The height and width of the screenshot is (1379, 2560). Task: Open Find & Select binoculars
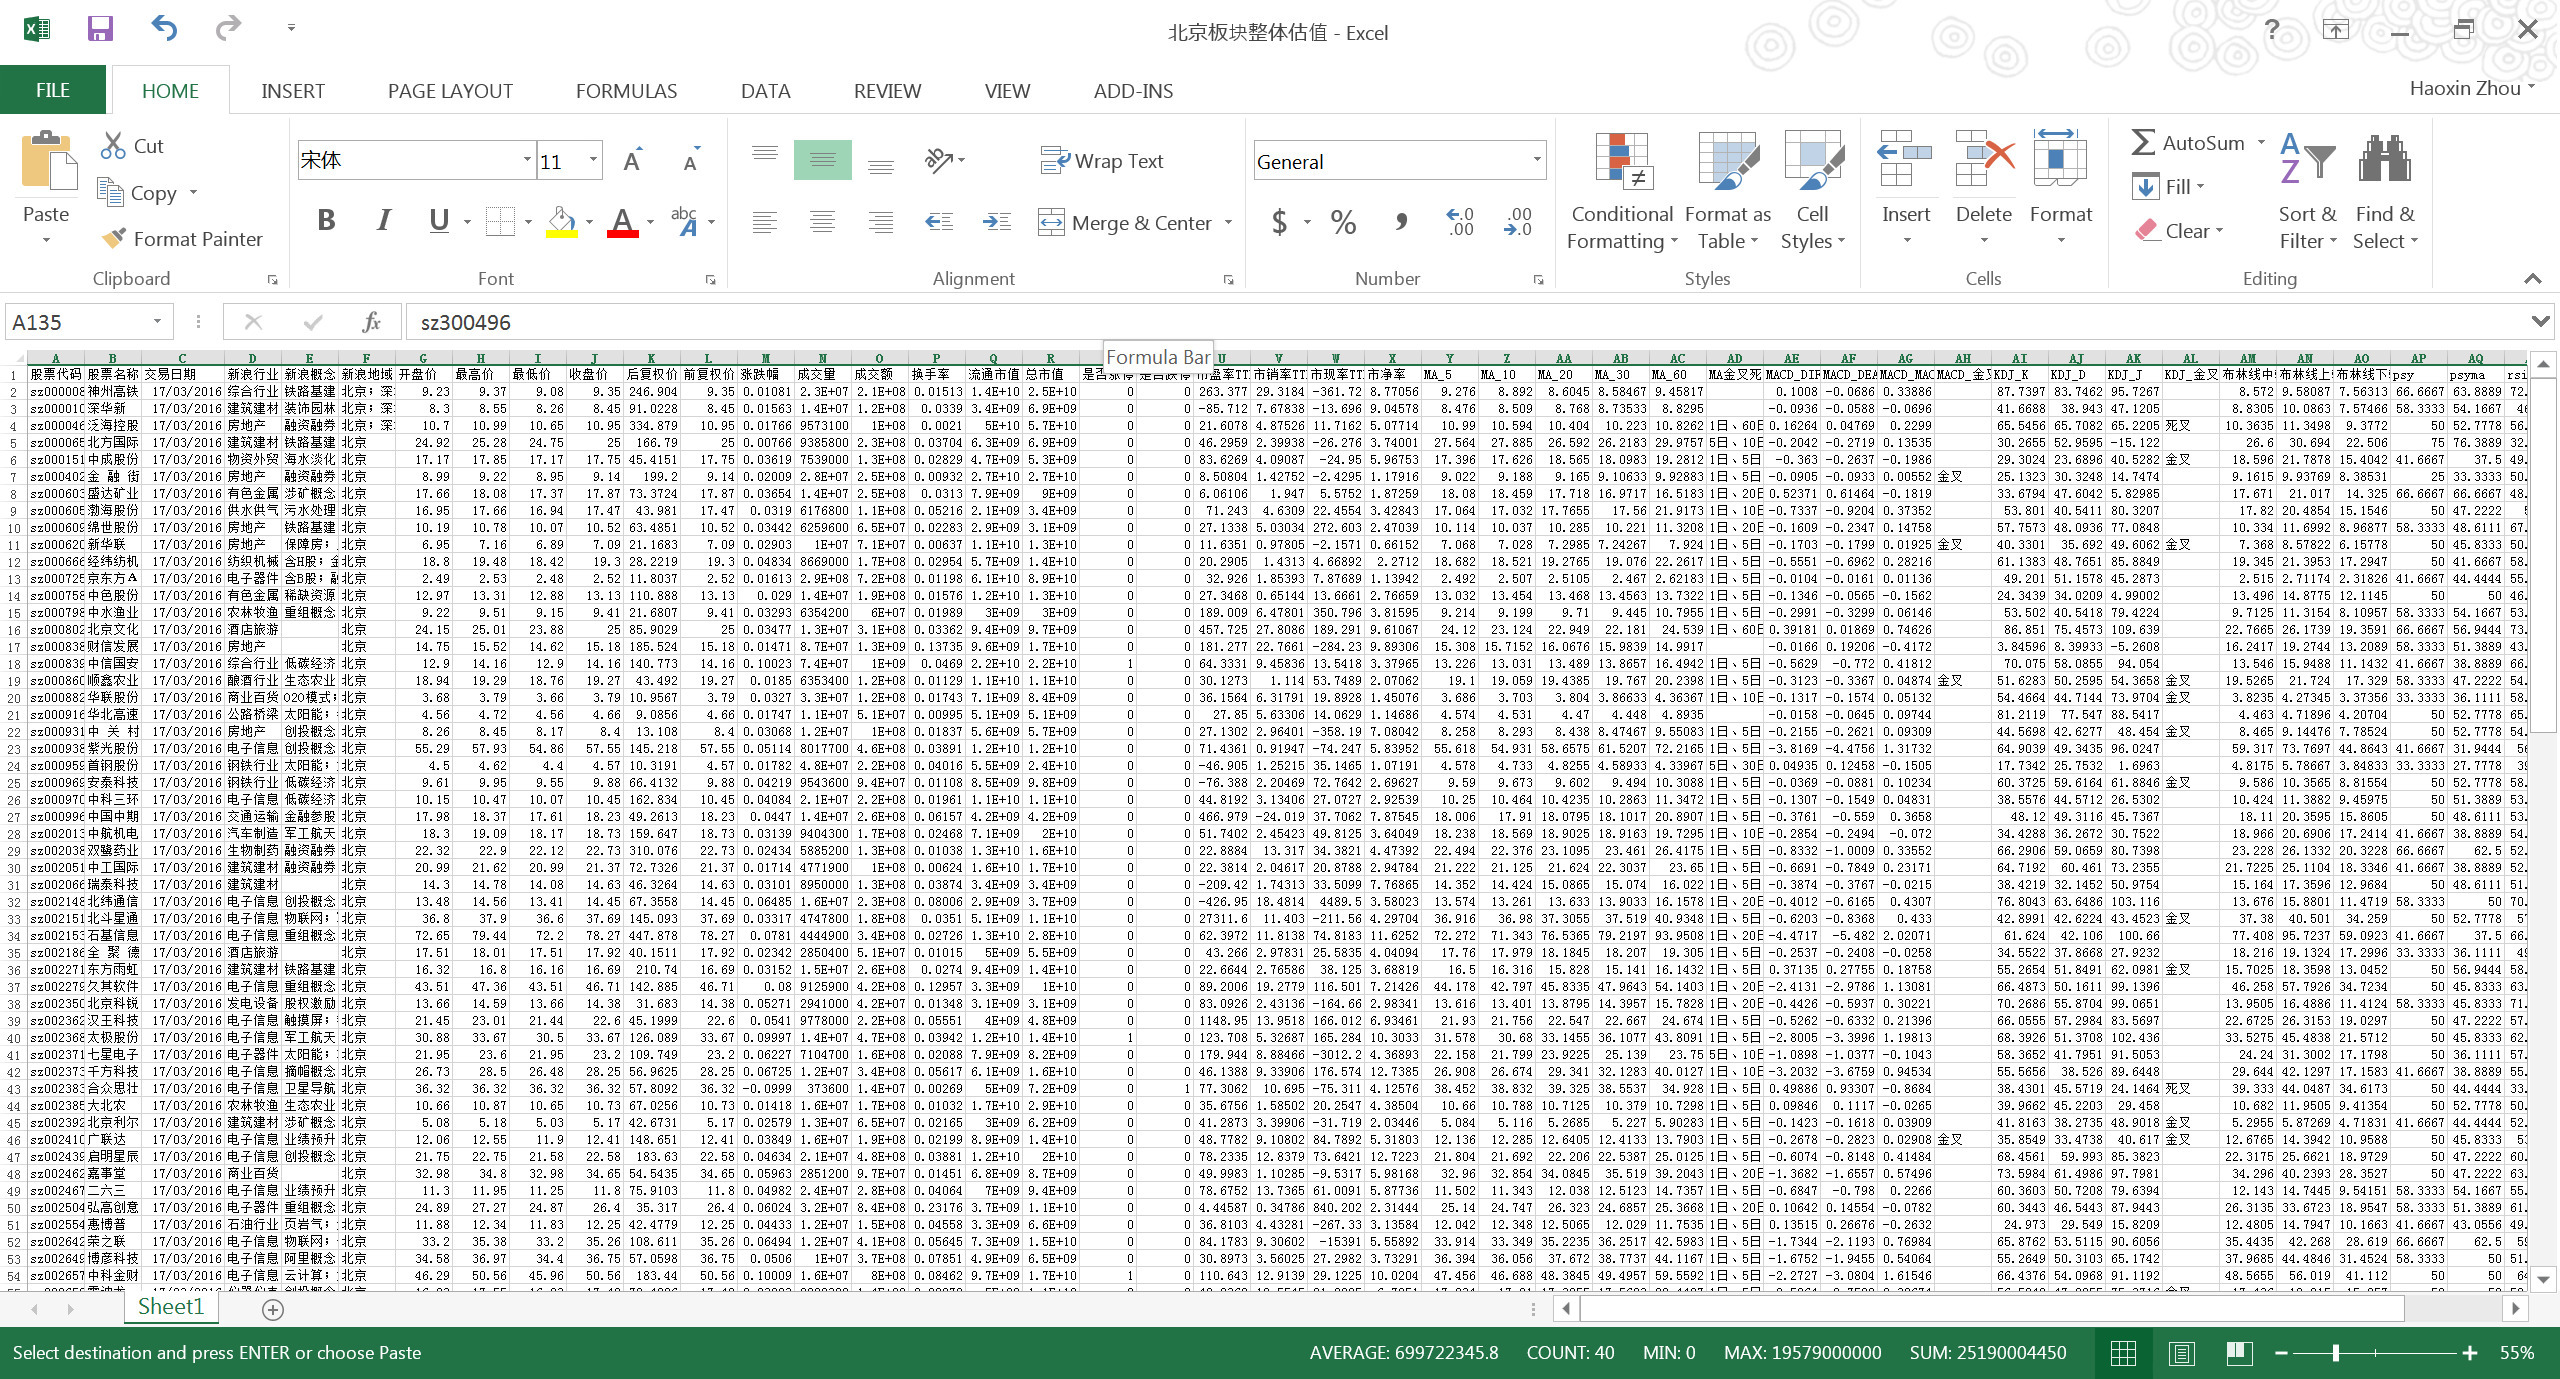point(2385,190)
